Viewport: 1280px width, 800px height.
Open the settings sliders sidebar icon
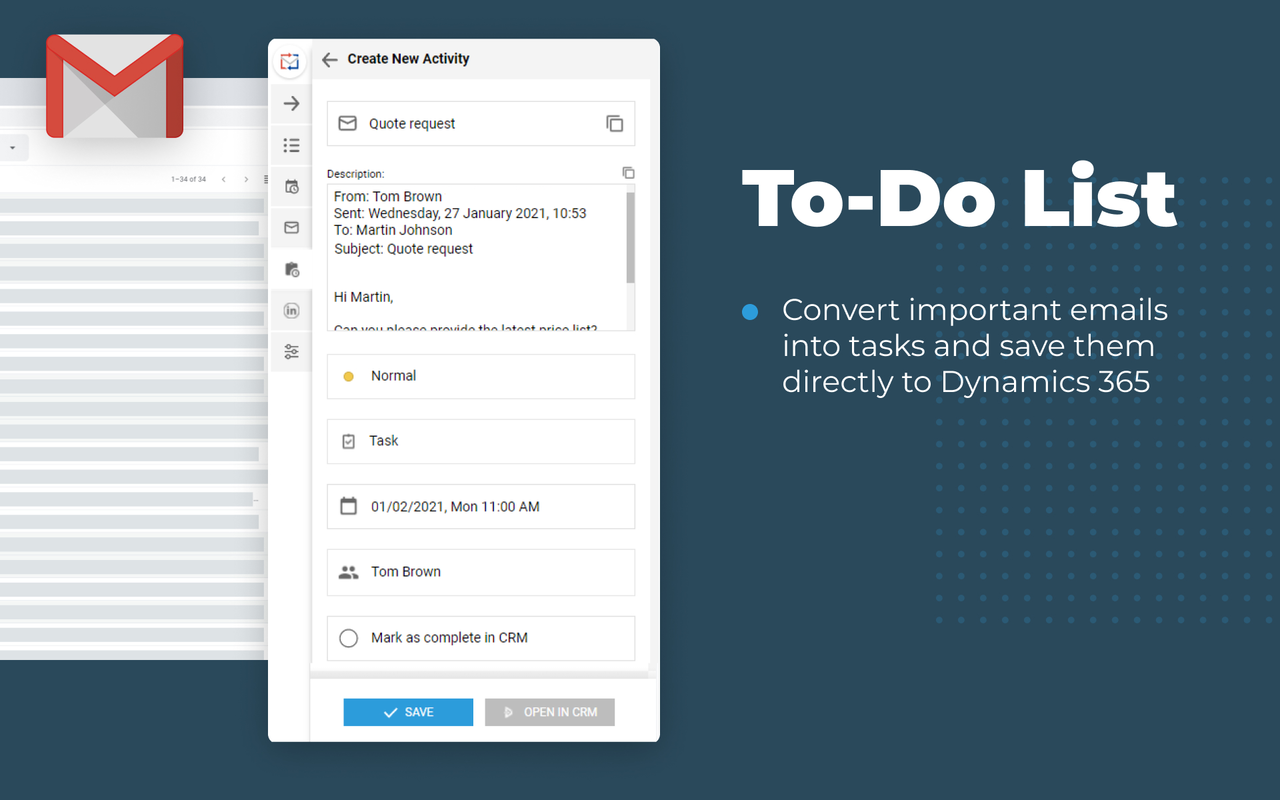(x=291, y=352)
